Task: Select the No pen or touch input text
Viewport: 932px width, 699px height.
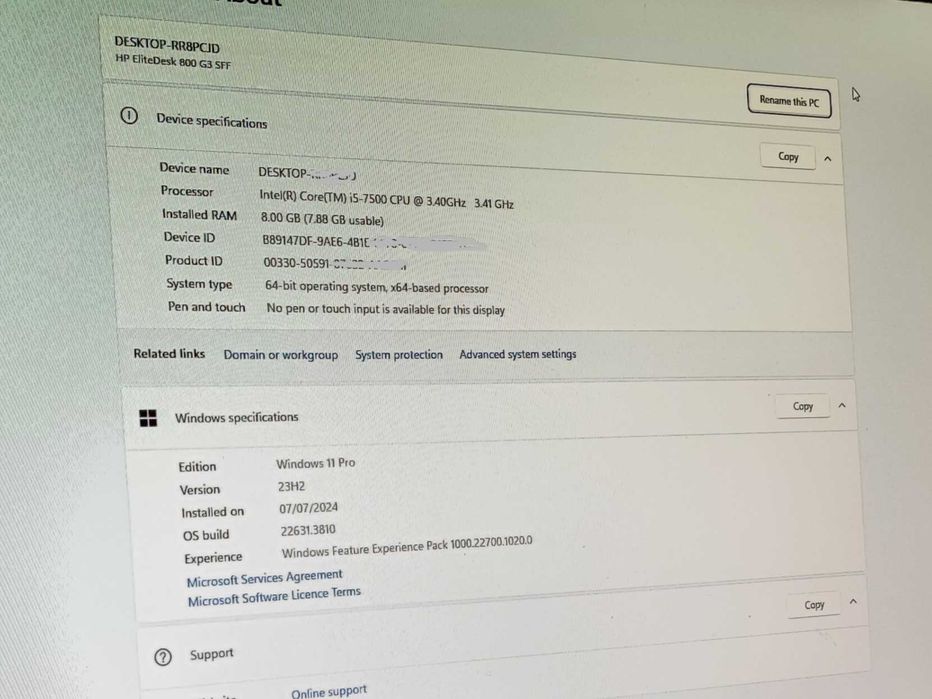Action: [386, 309]
